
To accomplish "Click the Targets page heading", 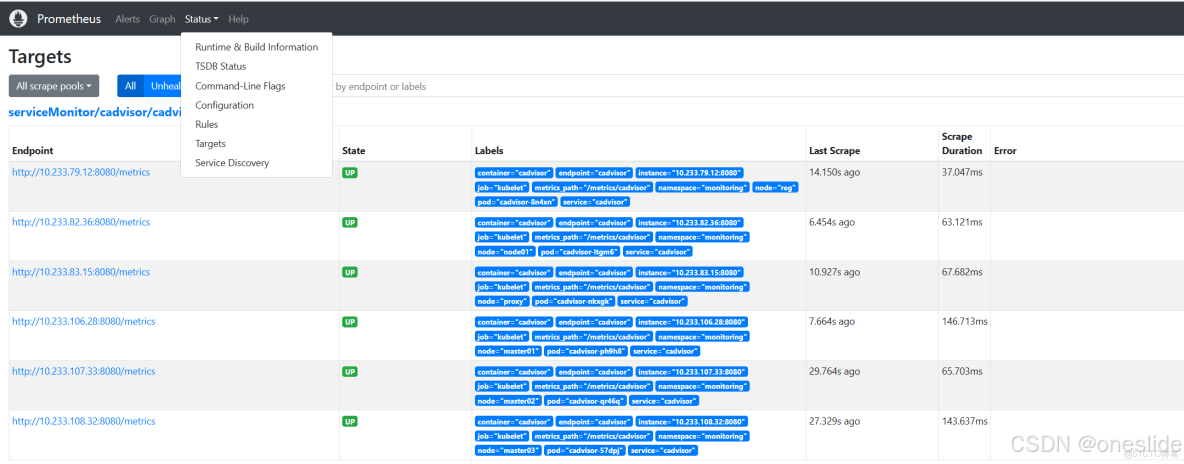I will [x=40, y=57].
